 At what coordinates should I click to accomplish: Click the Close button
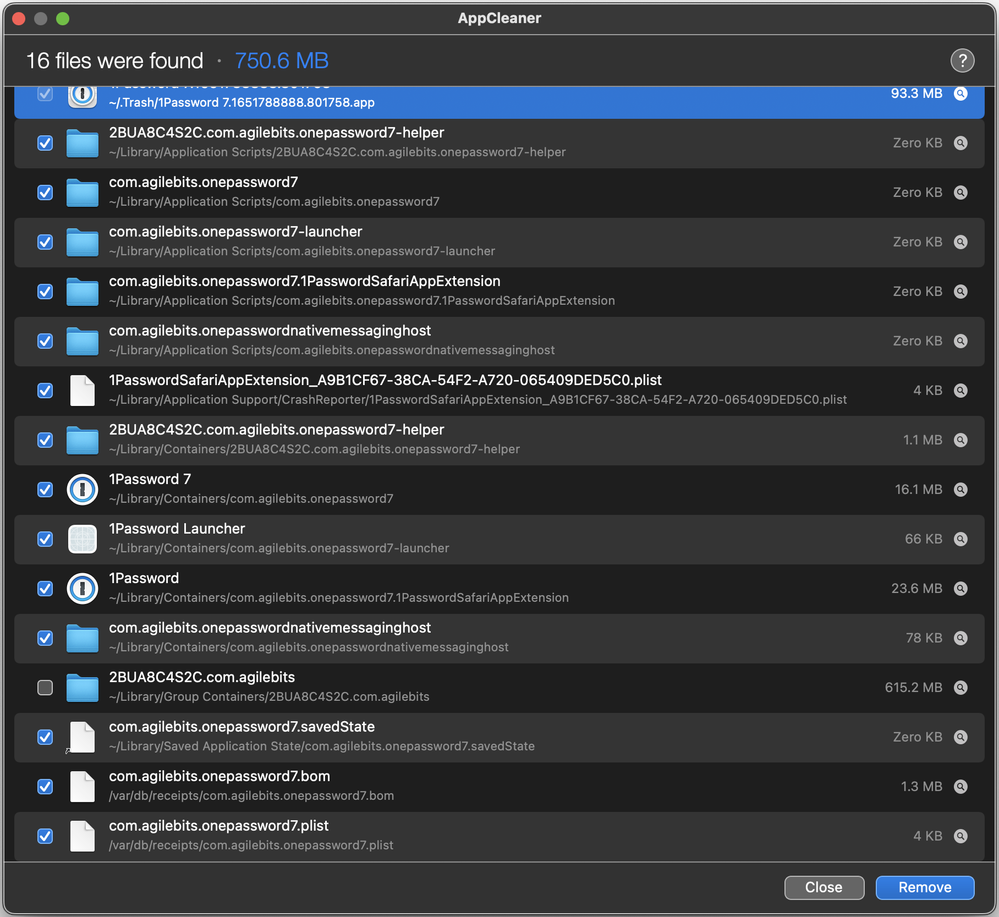click(823, 887)
